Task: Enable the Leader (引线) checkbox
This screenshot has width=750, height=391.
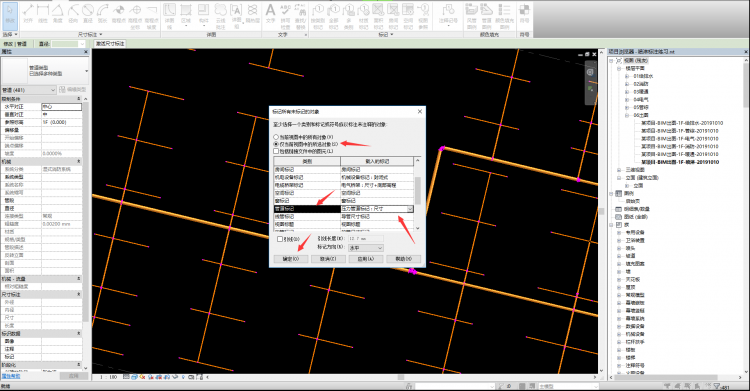Action: click(280, 239)
